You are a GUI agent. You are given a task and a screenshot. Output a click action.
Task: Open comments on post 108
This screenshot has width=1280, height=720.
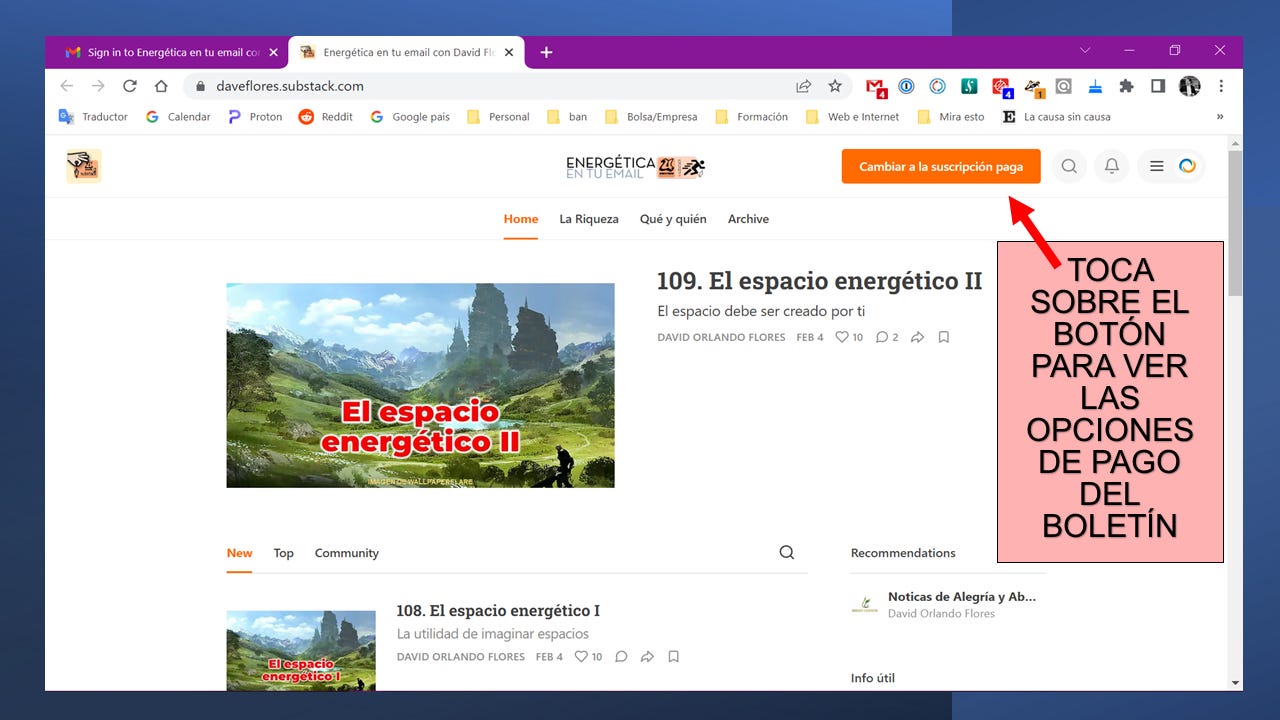[x=621, y=657]
